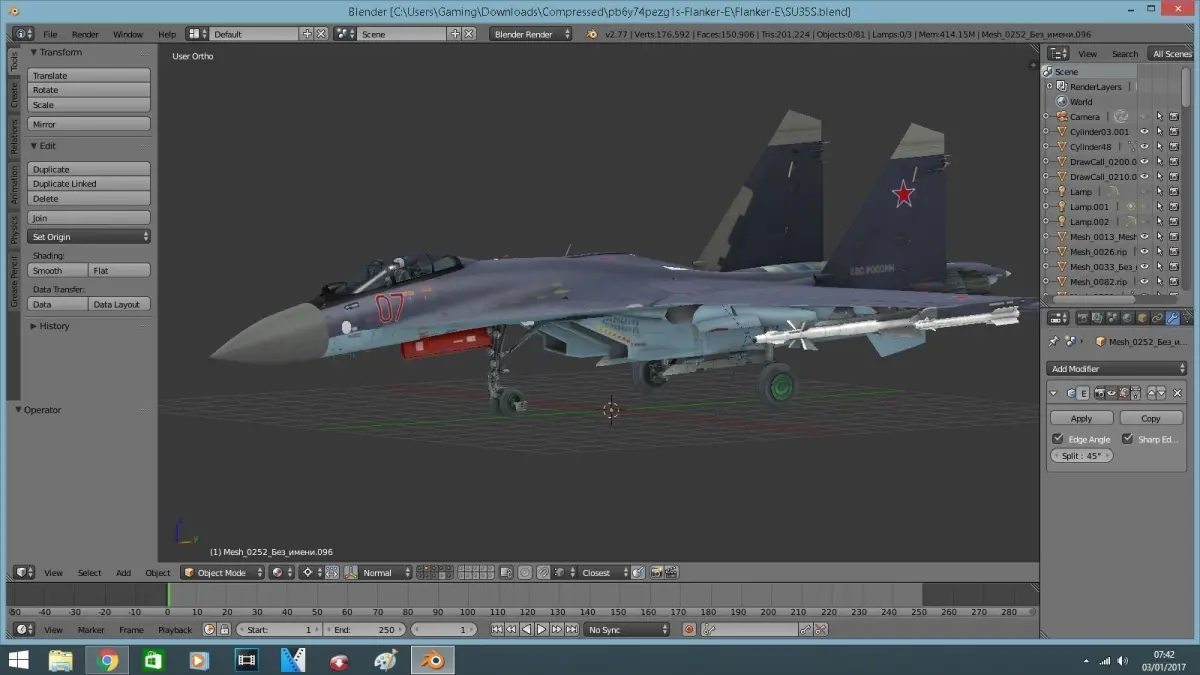This screenshot has width=1200, height=675.
Task: Click OpenGL render image icon
Action: pyautogui.click(x=657, y=573)
